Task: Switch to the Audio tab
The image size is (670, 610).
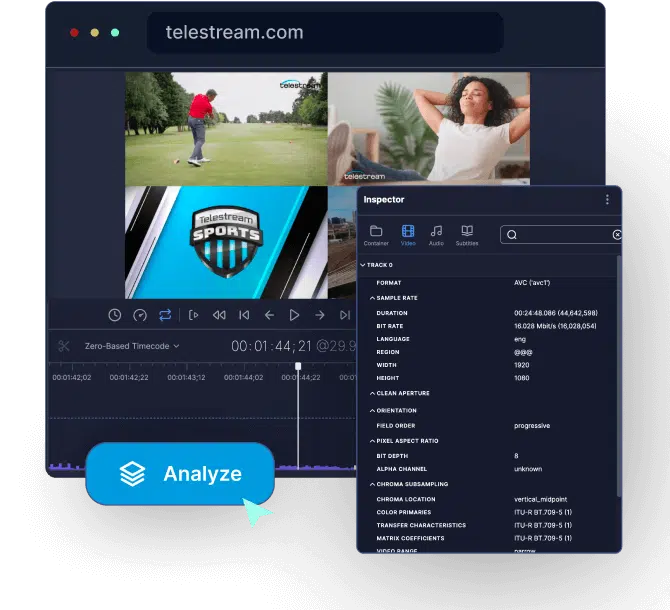Action: (x=436, y=235)
